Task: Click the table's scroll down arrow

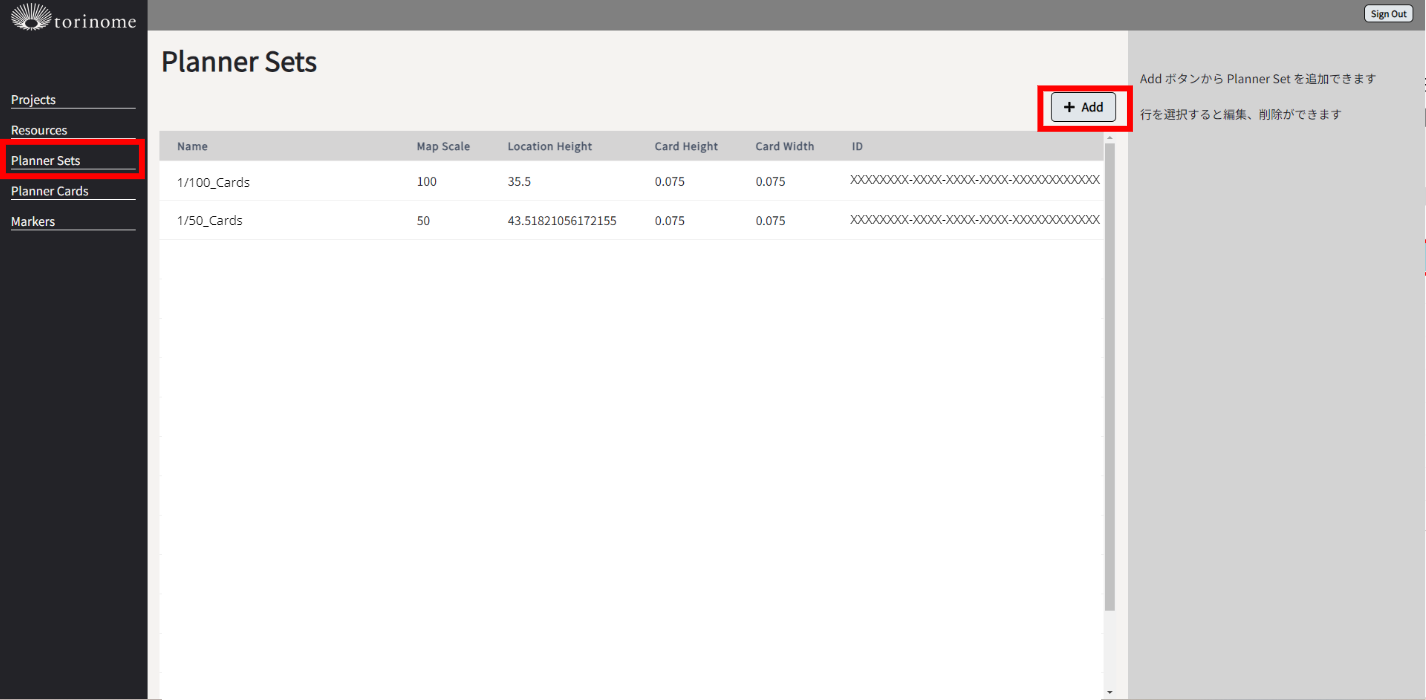Action: point(1109,691)
